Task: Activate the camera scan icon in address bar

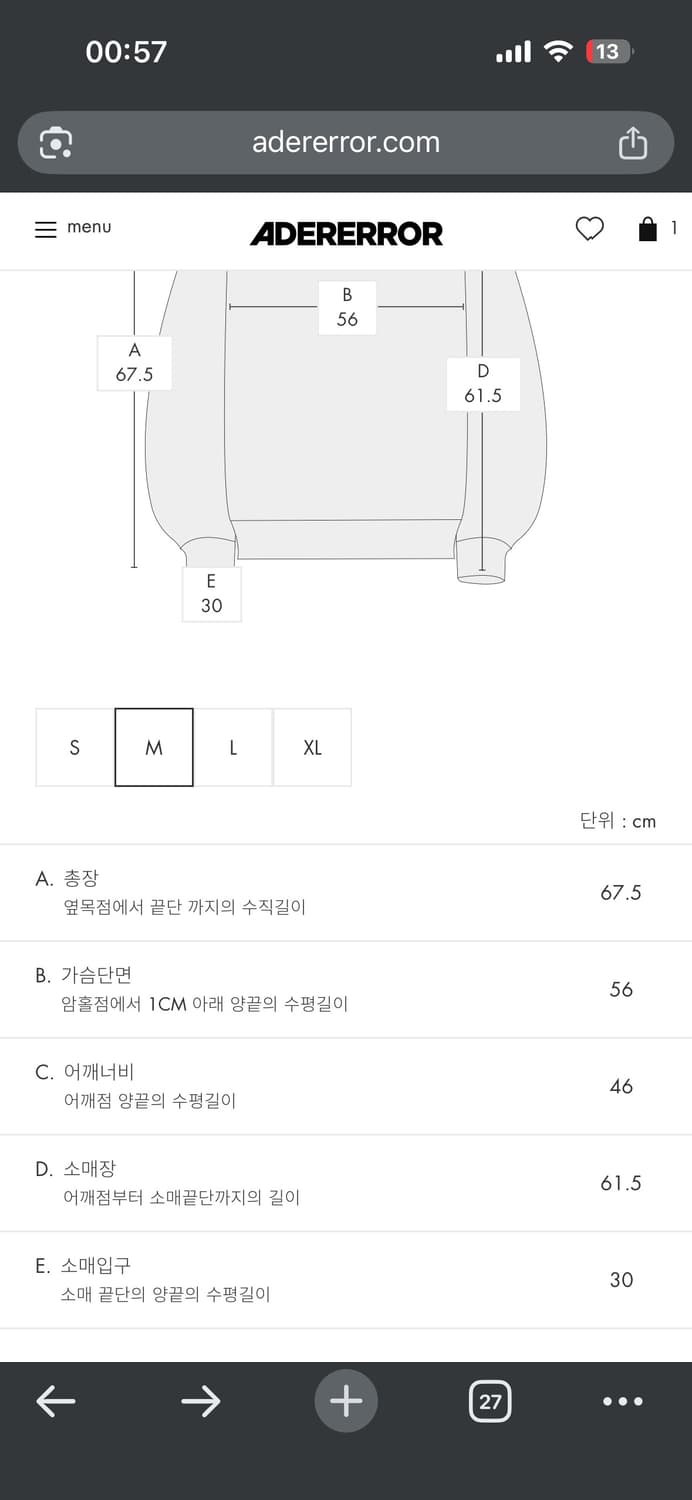Action: [57, 142]
